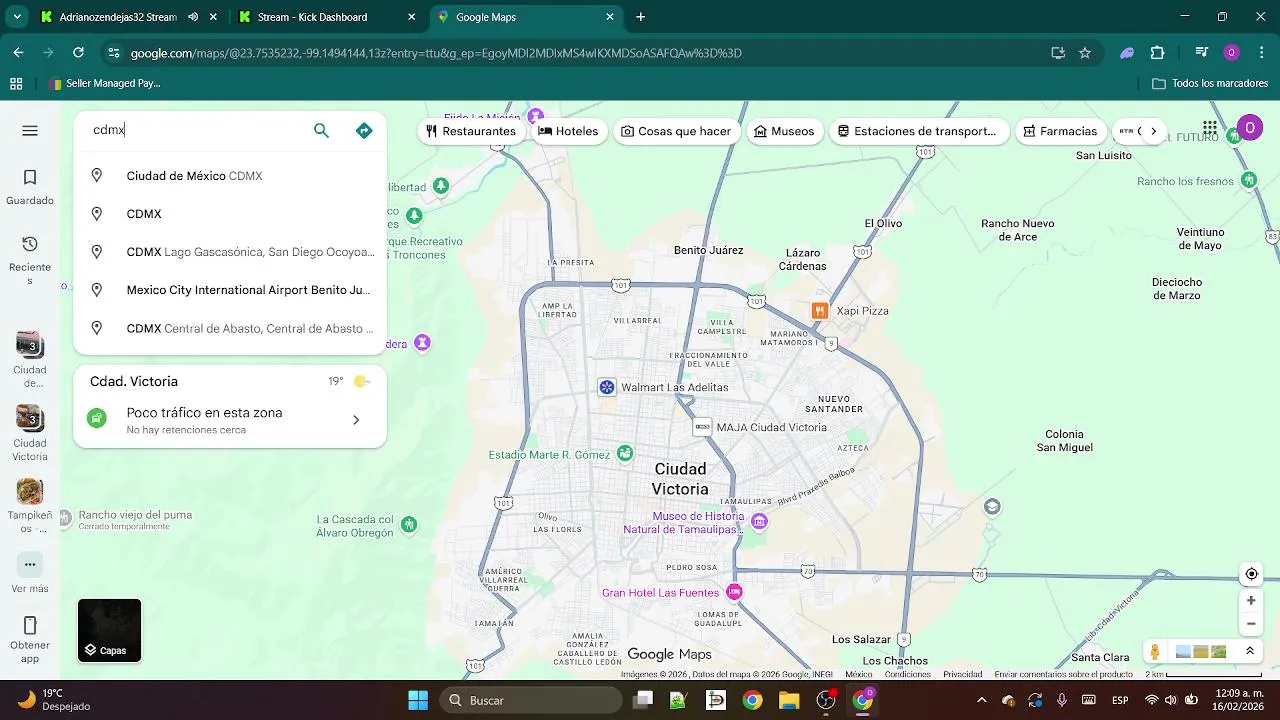Open the Windows Start menu
Image resolution: width=1280 pixels, height=720 pixels.
(418, 700)
